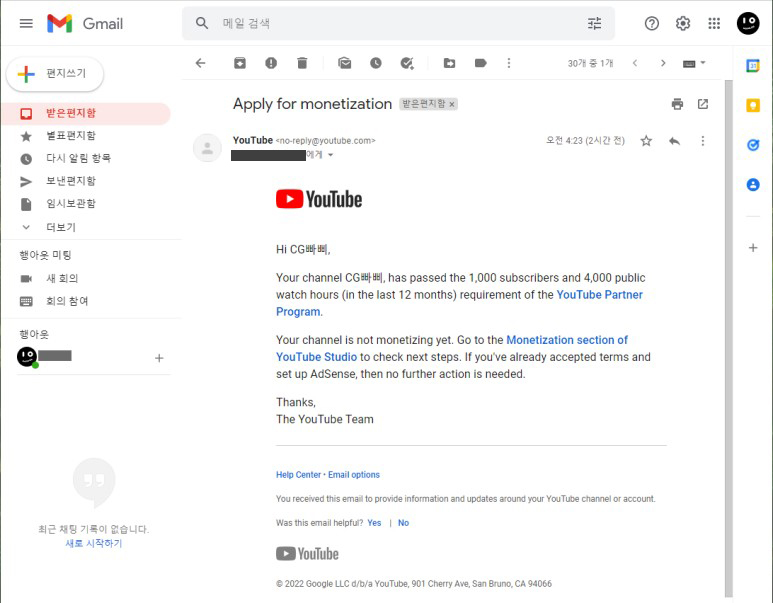Image resolution: width=773 pixels, height=603 pixels.
Task: Remove the 받은편지함 label tag
Action: pyautogui.click(x=452, y=104)
